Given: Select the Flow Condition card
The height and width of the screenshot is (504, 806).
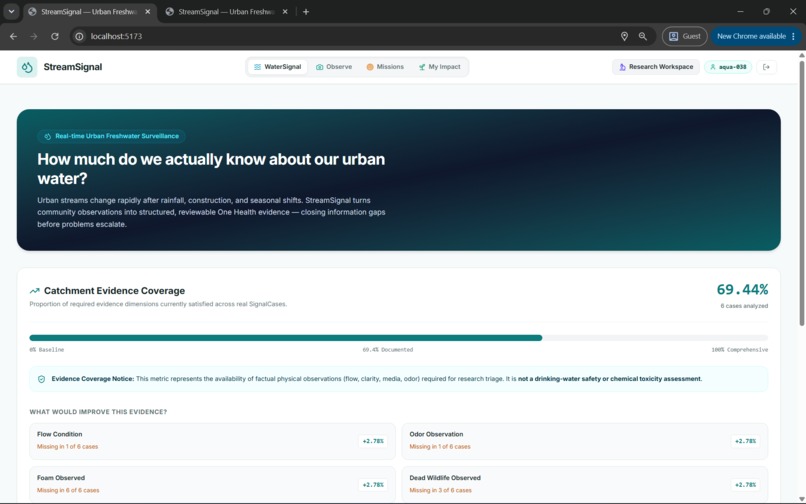Looking at the screenshot, I should pos(212,441).
